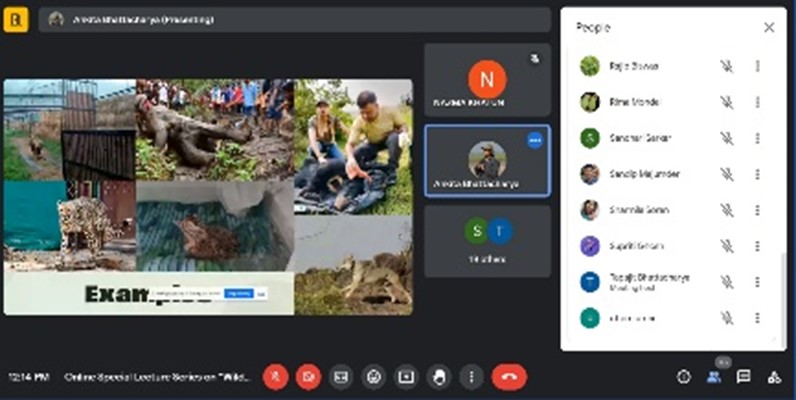Raise hand using the hand icon
The image size is (796, 400).
pos(438,377)
